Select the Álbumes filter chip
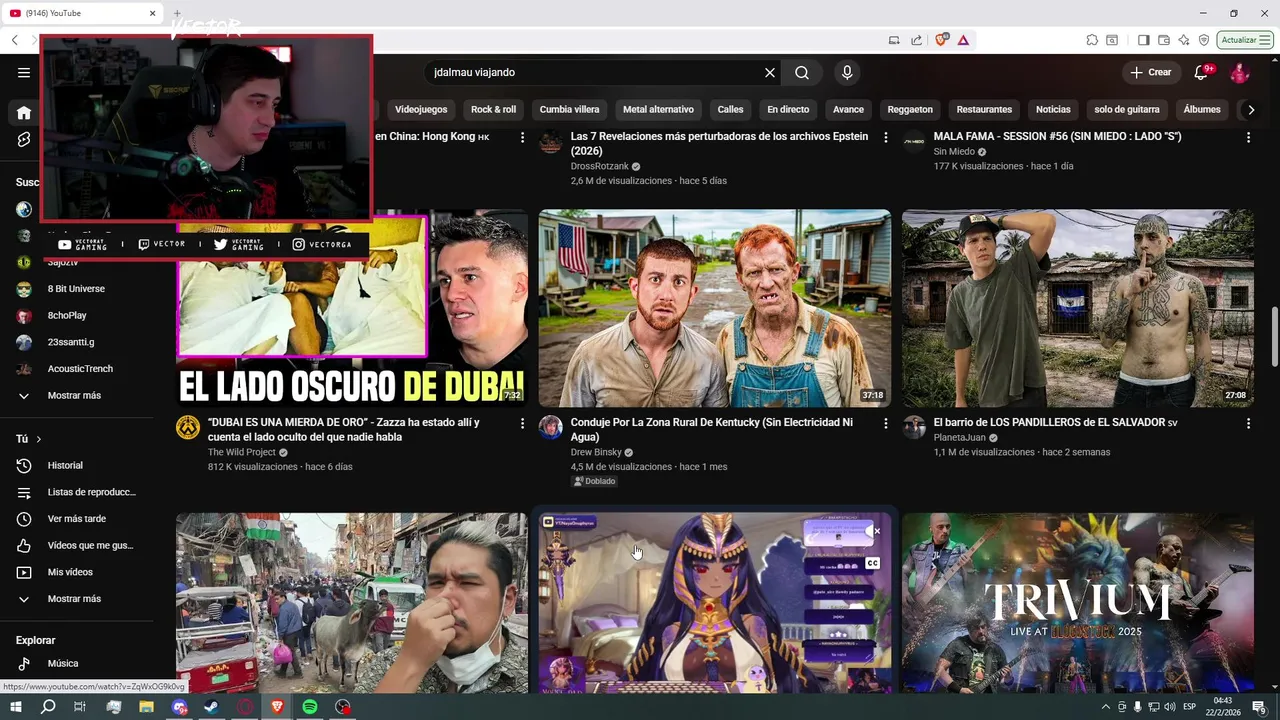This screenshot has height=720, width=1280. [1202, 109]
